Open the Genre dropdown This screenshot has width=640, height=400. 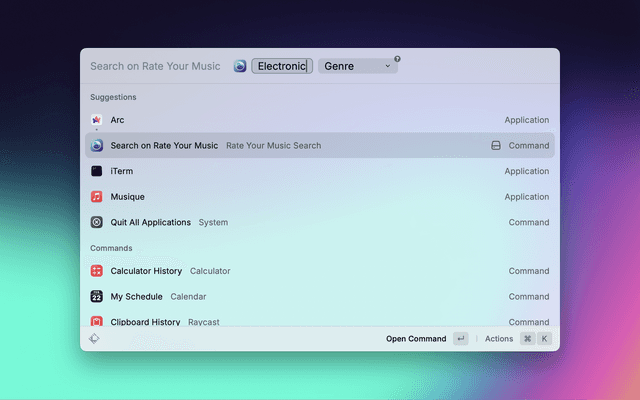[x=358, y=66]
